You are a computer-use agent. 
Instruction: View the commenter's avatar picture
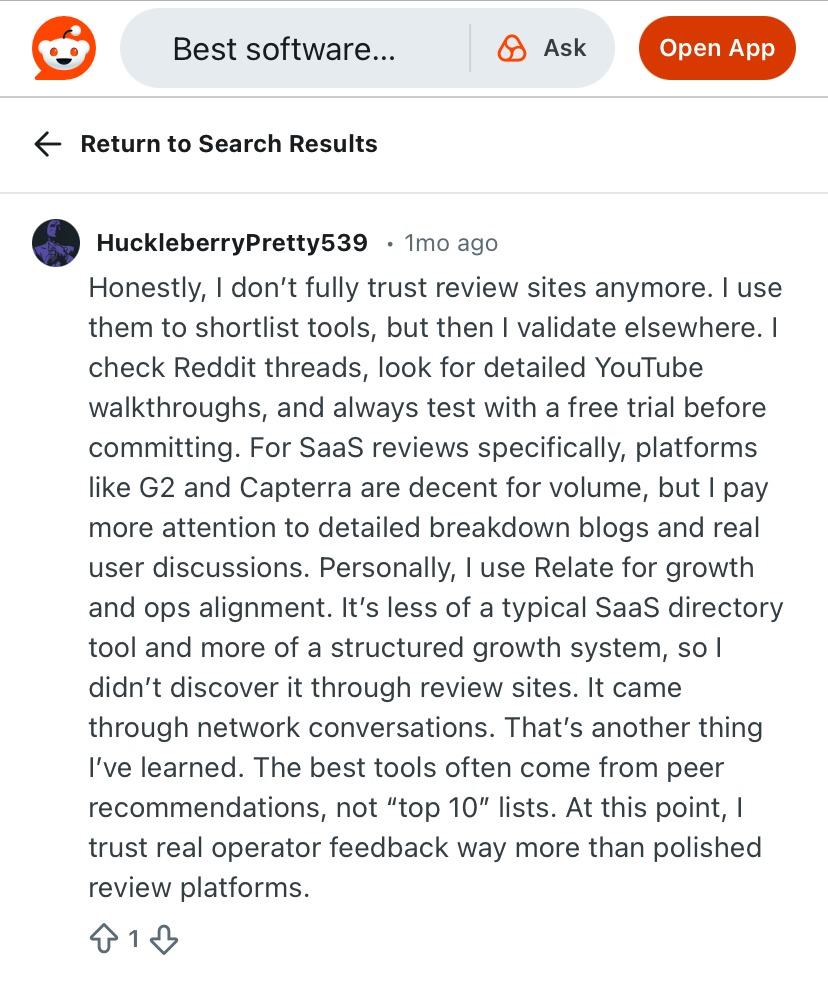(56, 243)
